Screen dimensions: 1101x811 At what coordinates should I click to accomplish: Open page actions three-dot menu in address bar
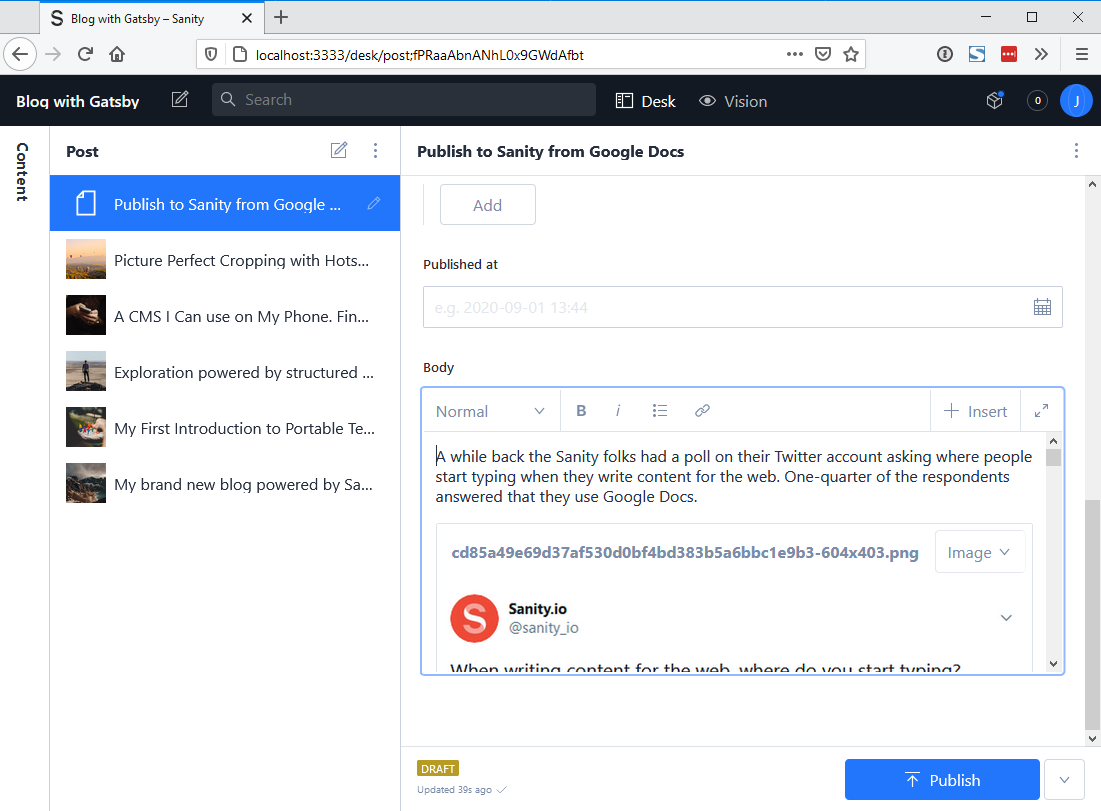(x=794, y=54)
